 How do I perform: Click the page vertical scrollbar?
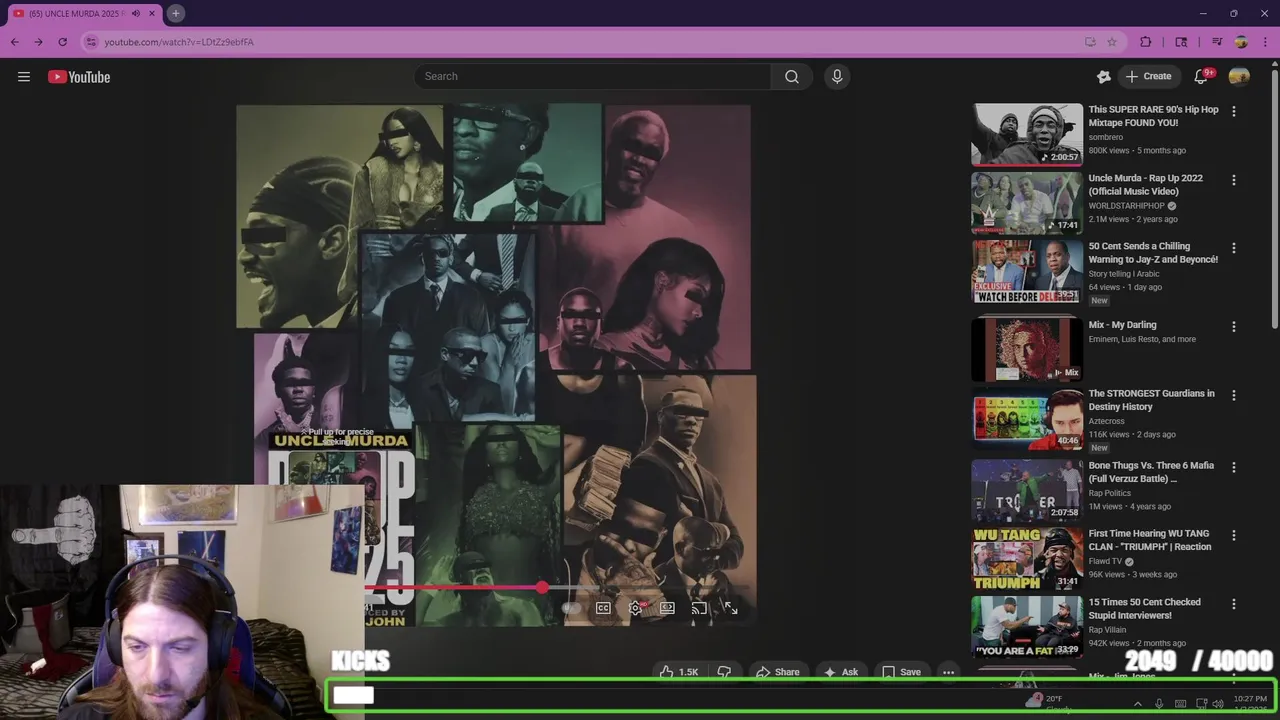point(1275,200)
